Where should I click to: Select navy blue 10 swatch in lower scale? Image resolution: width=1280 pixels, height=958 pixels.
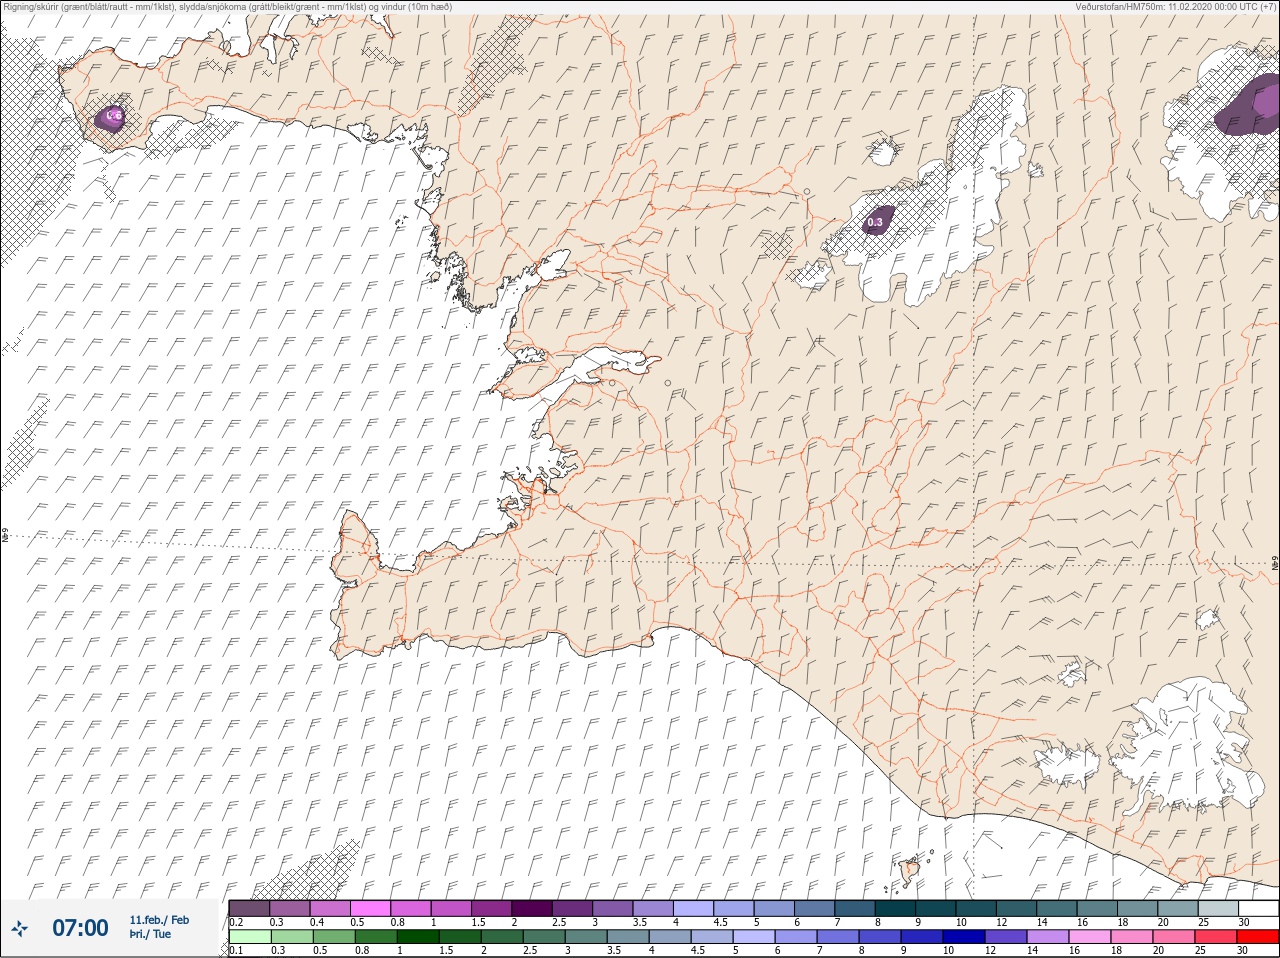(963, 937)
